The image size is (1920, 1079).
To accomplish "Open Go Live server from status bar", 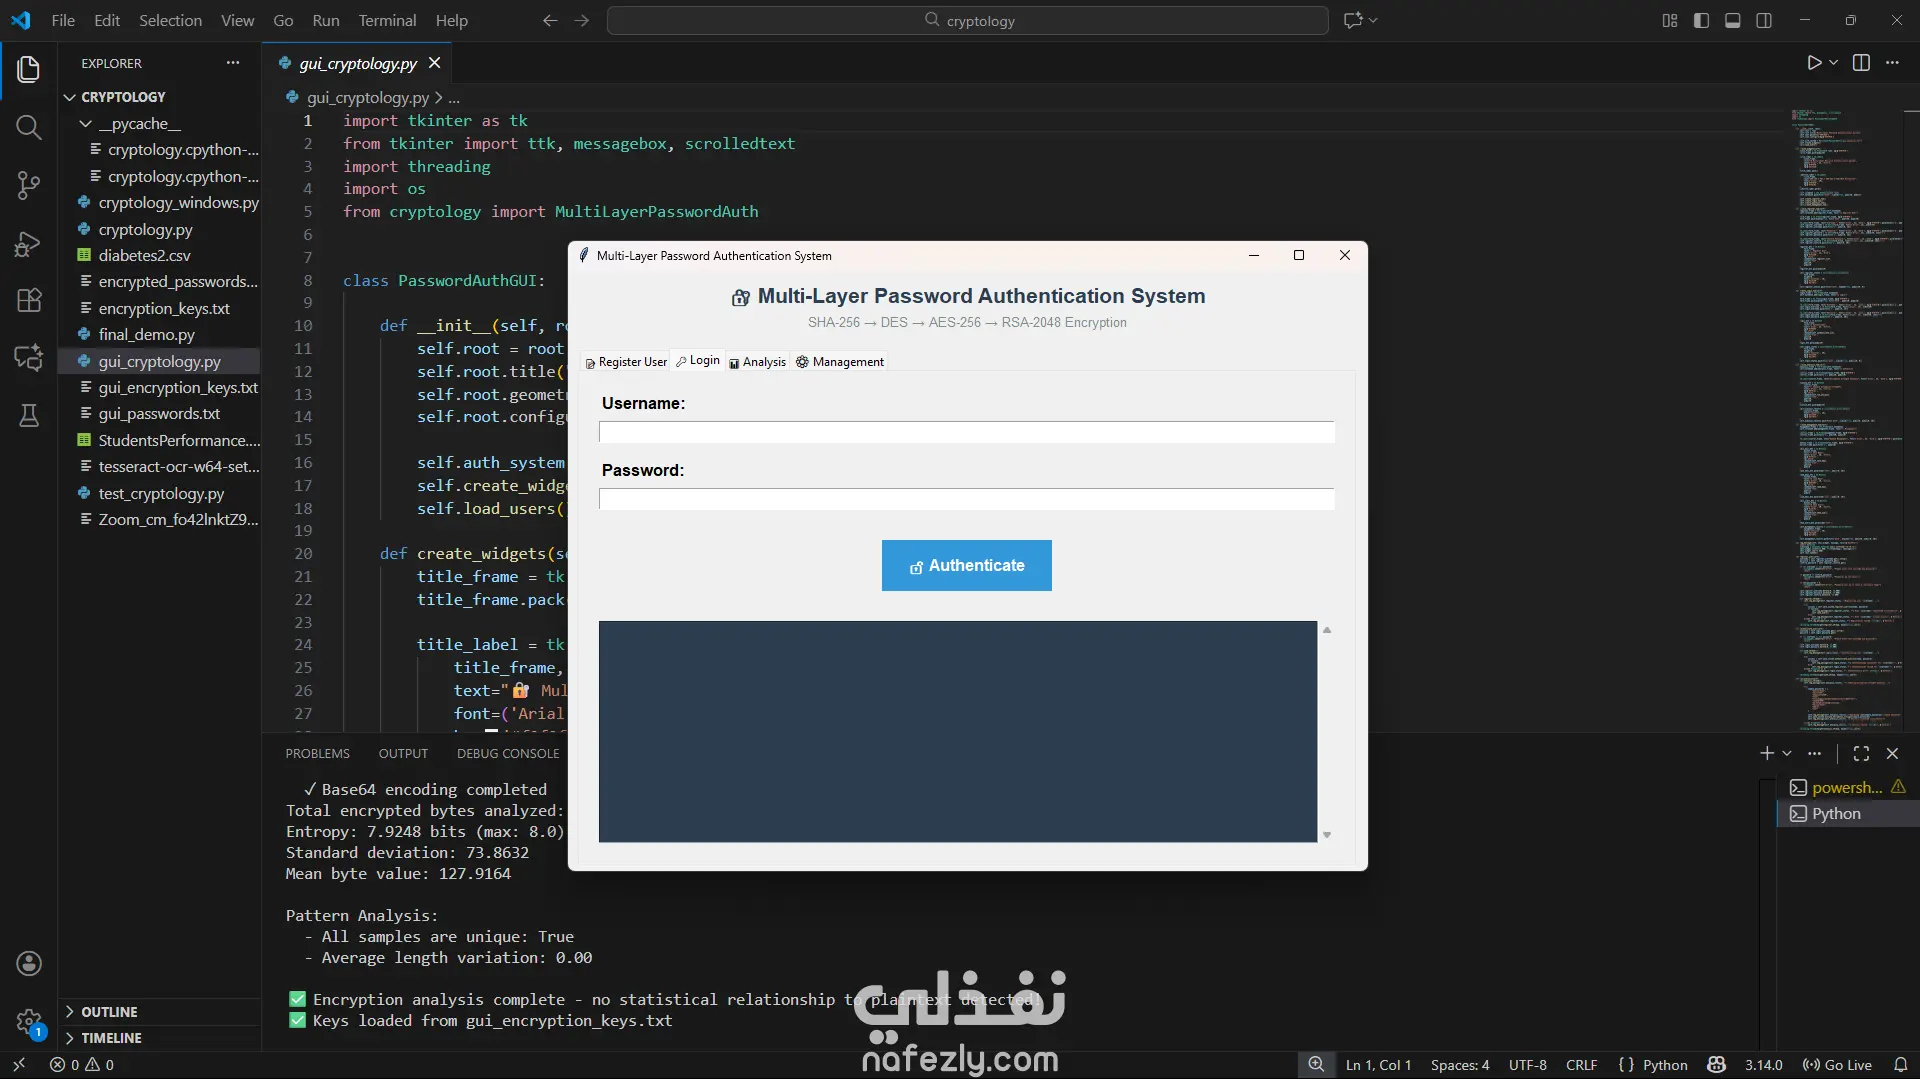I will click(x=1837, y=1065).
